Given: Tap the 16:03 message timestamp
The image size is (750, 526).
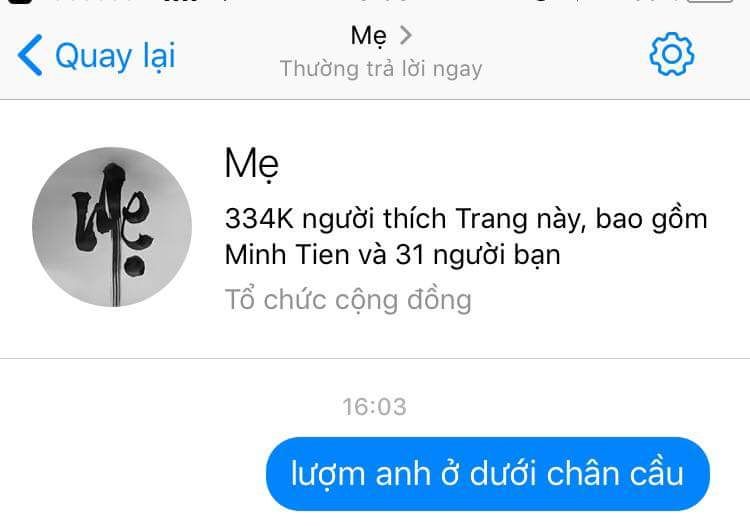Looking at the screenshot, I should click(x=375, y=407).
